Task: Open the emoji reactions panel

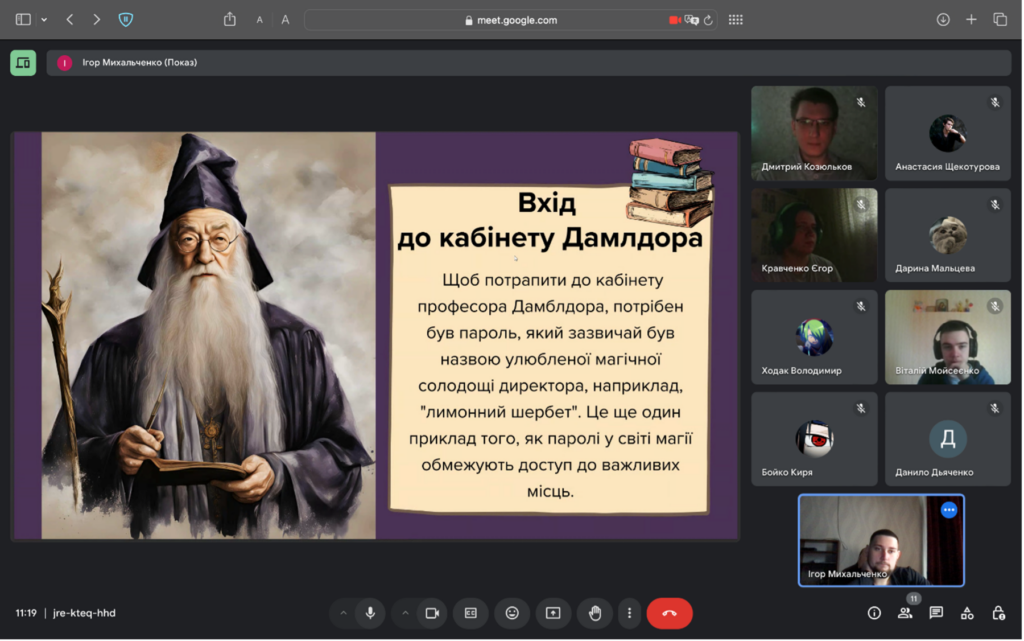Action: click(x=512, y=613)
